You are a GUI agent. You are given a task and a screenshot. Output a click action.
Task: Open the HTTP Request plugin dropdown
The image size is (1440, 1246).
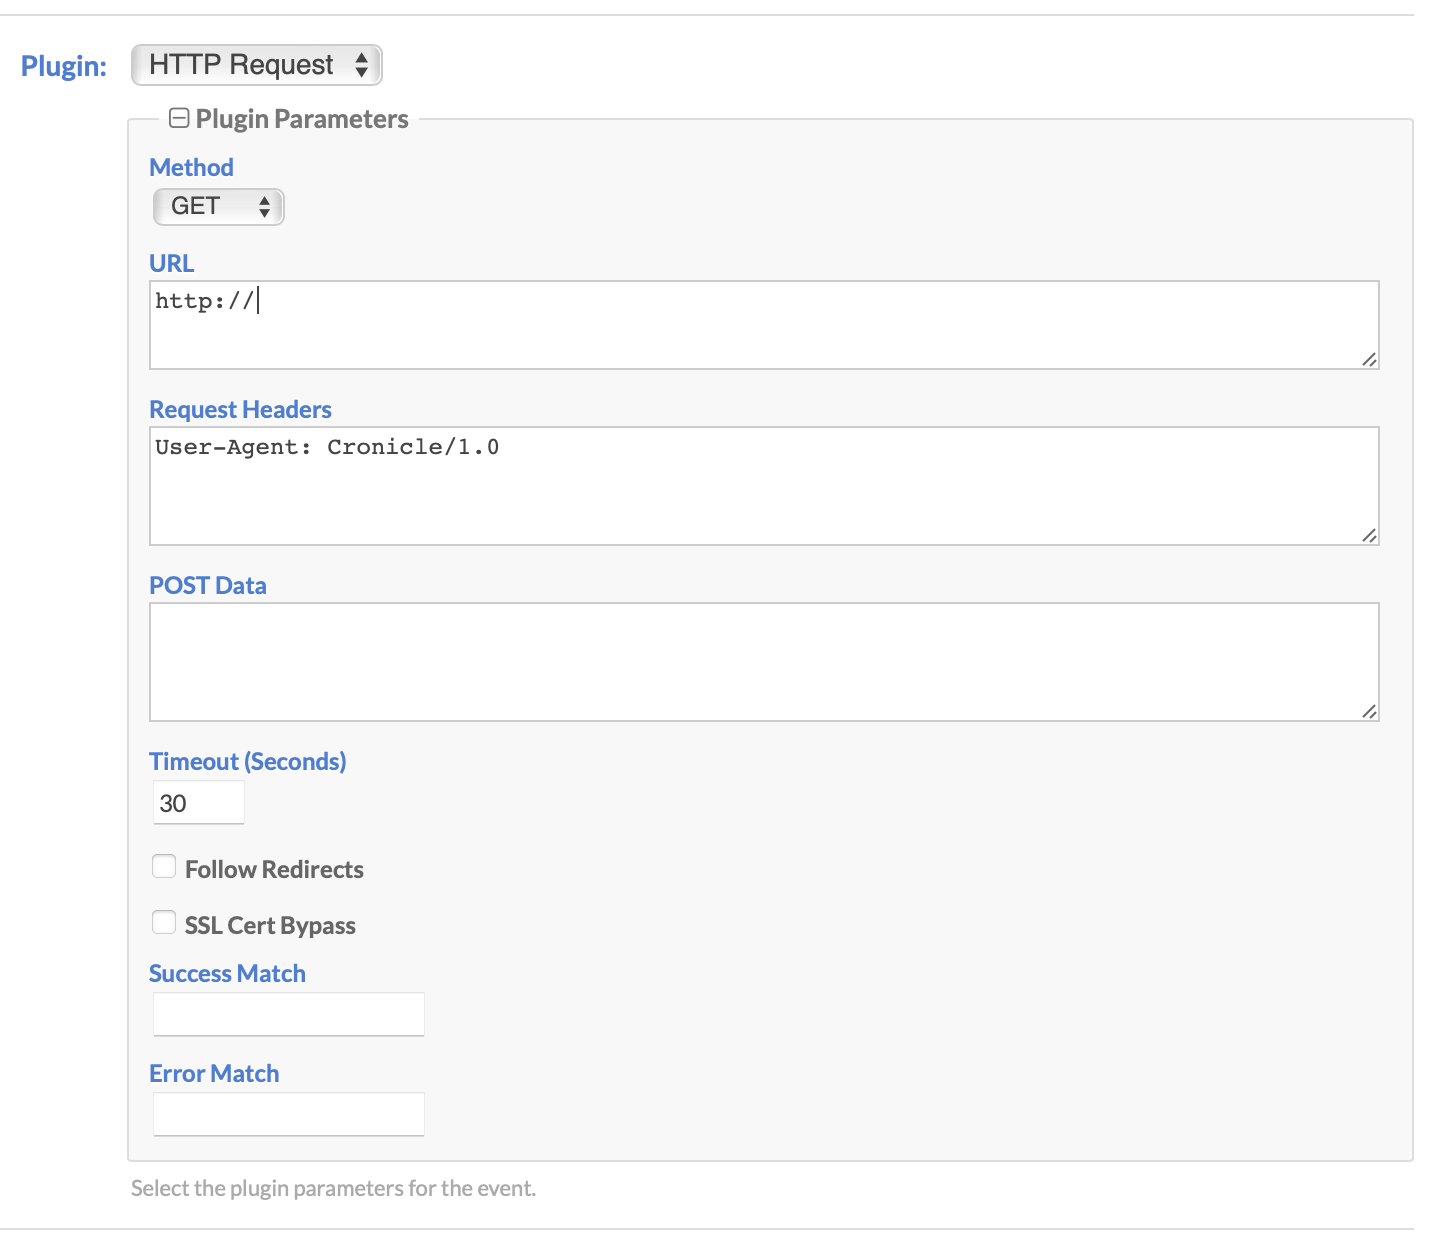pyautogui.click(x=257, y=66)
